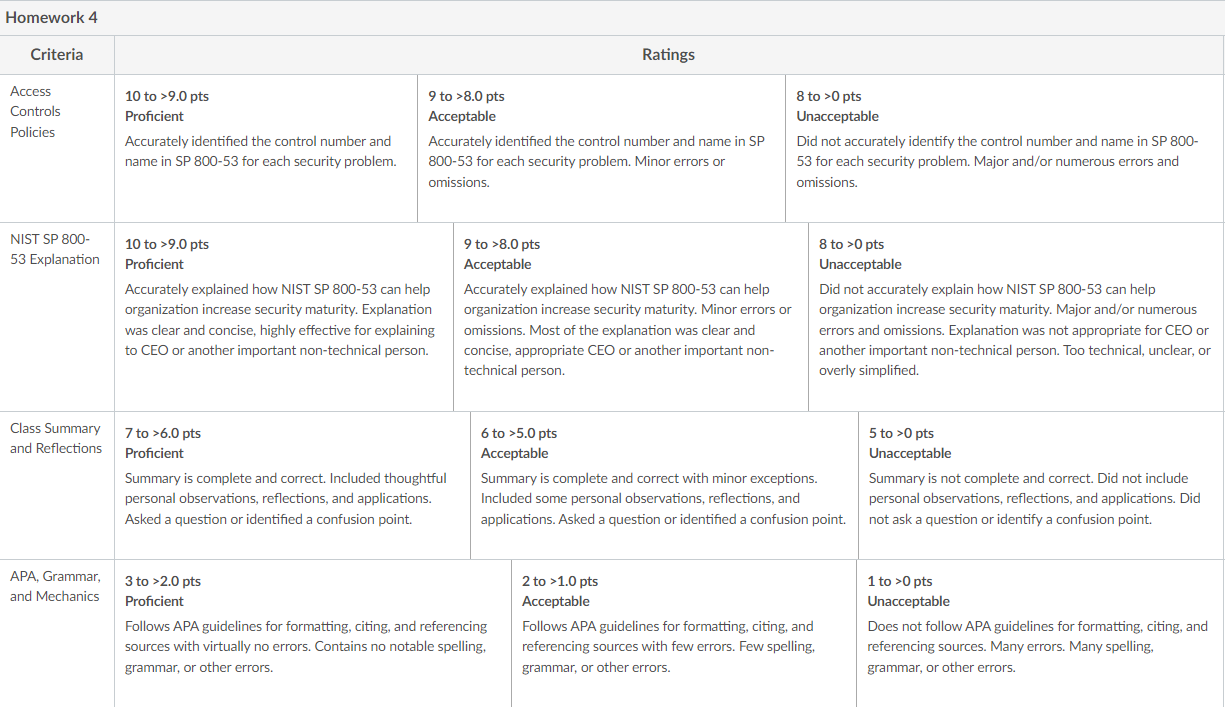This screenshot has height=707, width=1225.
Task: Choose Proficient rating for Access Controls Policies
Action: coord(266,148)
